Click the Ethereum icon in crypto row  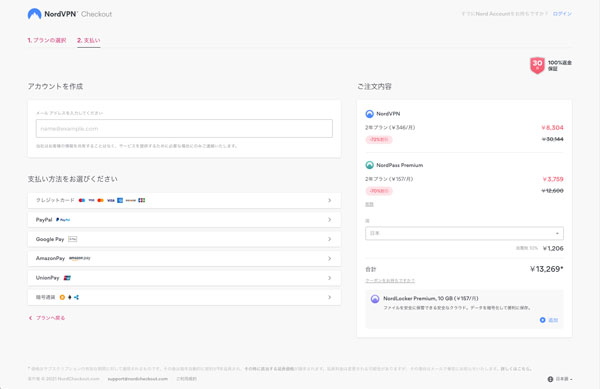tap(70, 297)
